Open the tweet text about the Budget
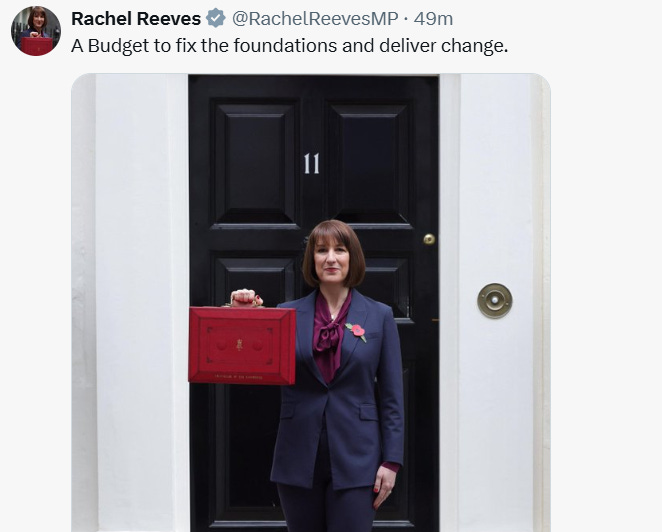This screenshot has width=662, height=532. [x=290, y=46]
